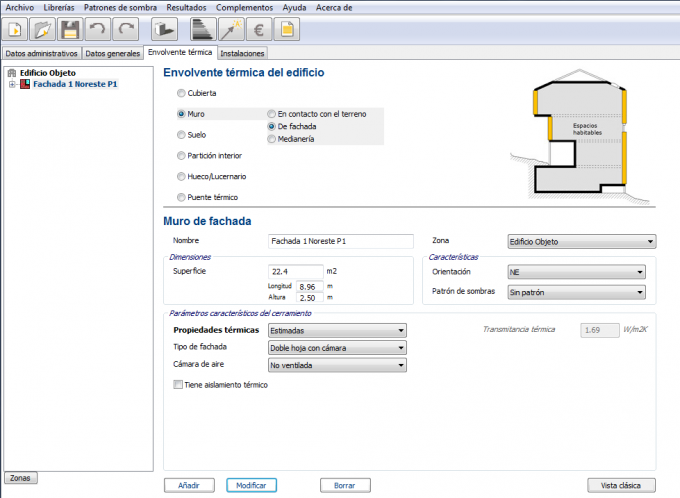Save project using the floppy disk icon

[70, 30]
